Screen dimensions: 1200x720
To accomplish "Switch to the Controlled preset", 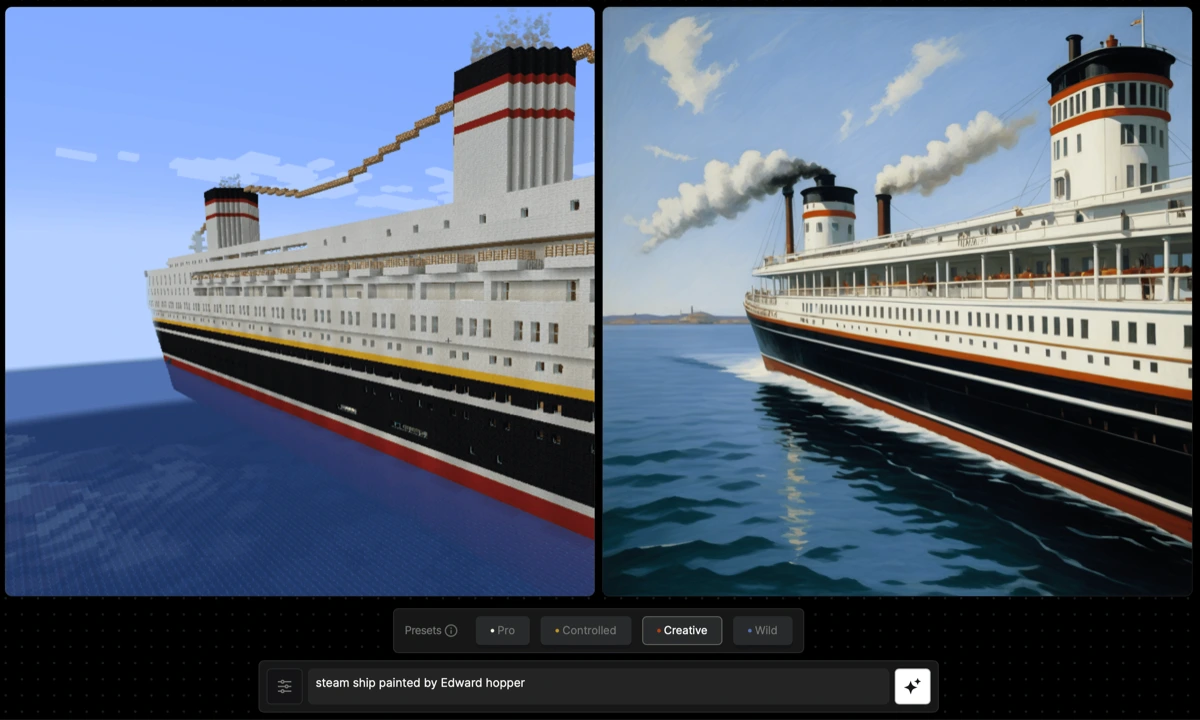I will (586, 631).
